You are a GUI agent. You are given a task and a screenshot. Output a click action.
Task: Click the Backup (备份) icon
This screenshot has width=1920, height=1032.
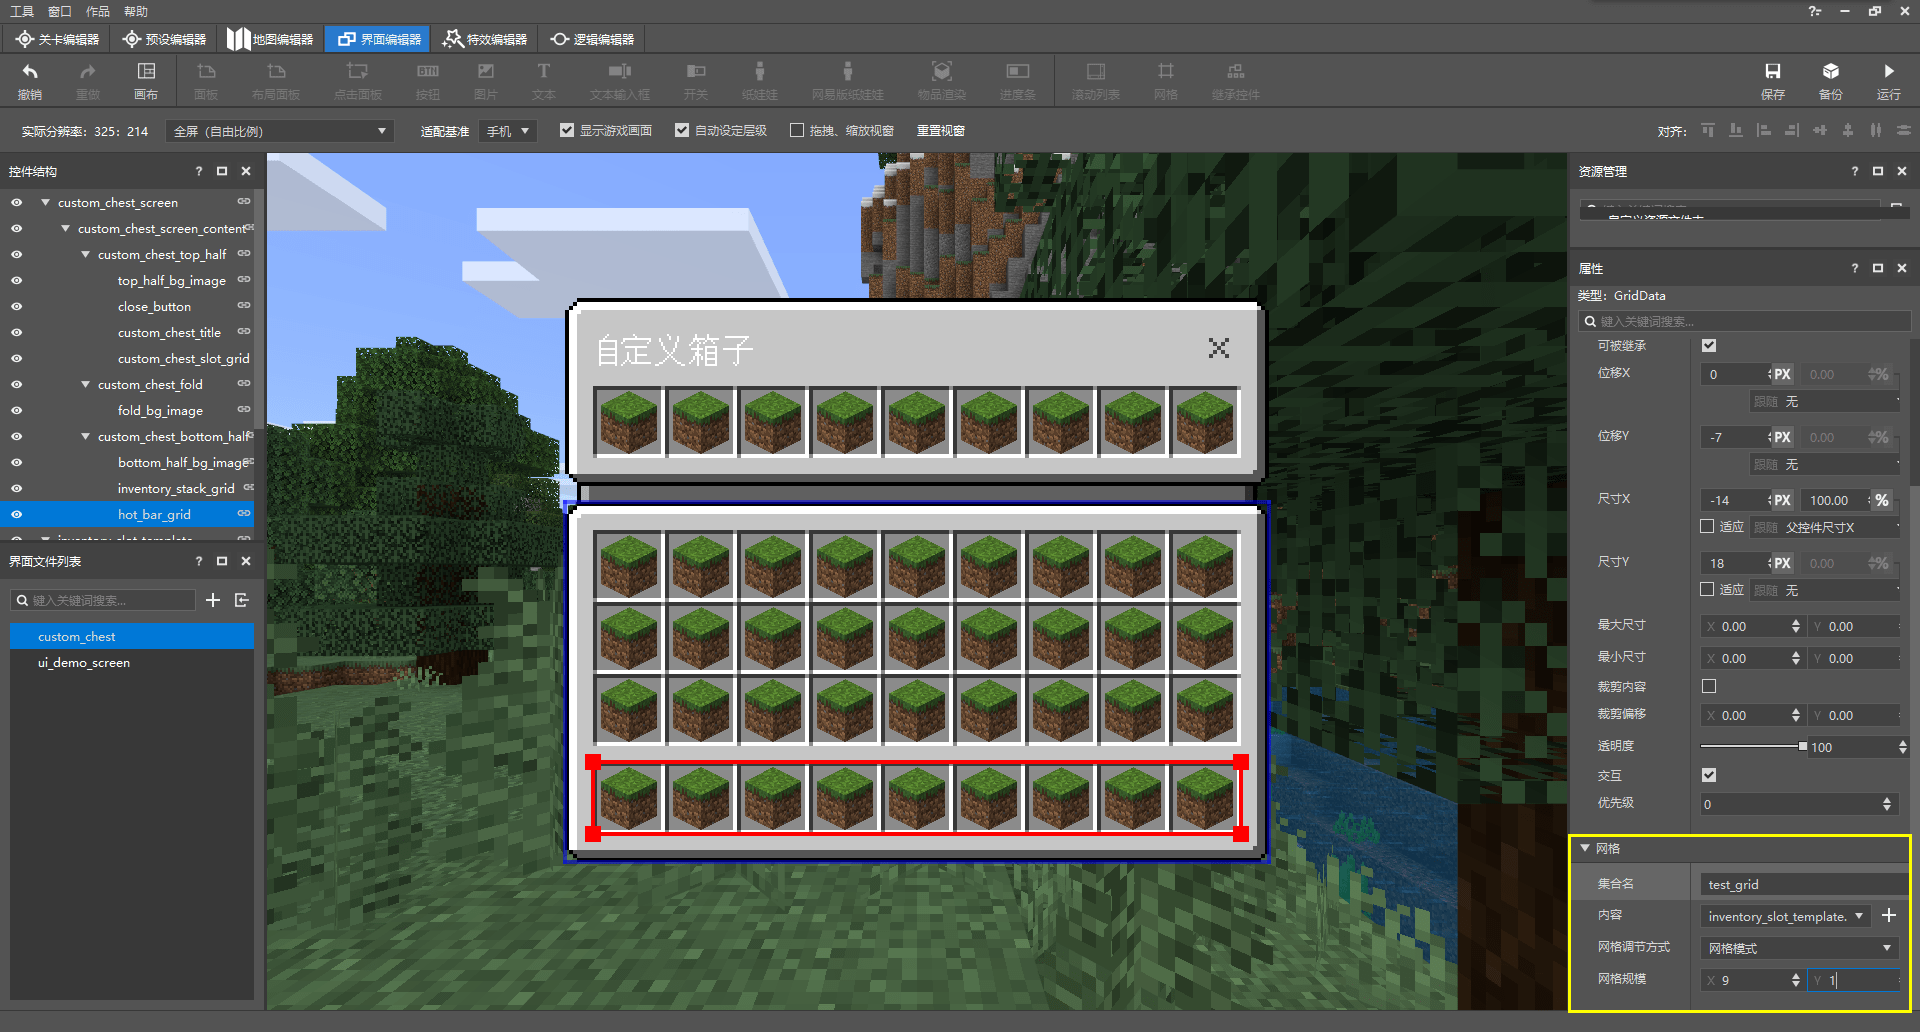click(x=1830, y=80)
